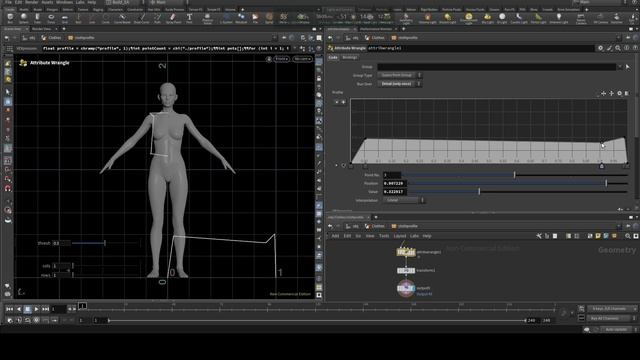Select the Box shelf tool

point(10,18)
